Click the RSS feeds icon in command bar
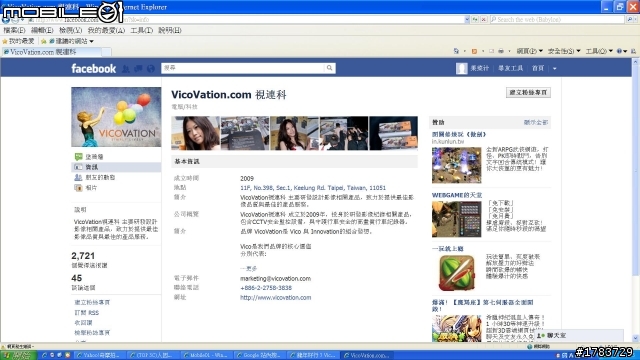This screenshot has height=360, width=640. [x=474, y=51]
